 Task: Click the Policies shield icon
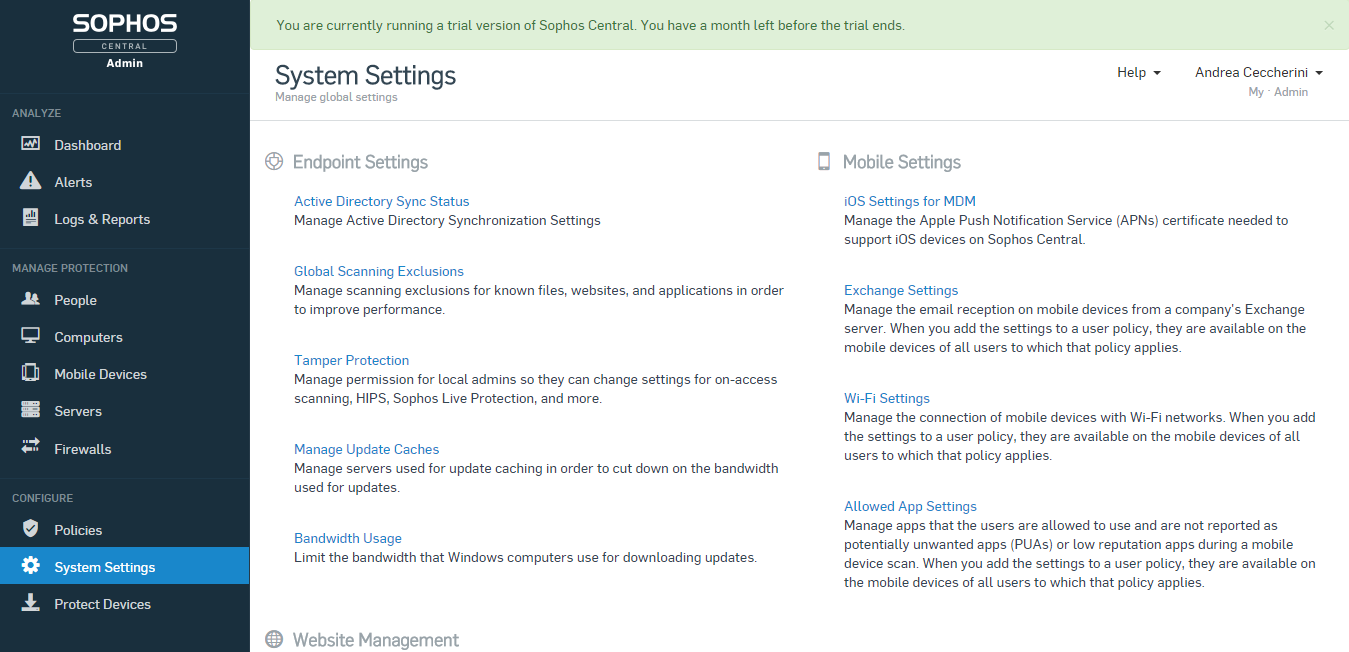click(30, 529)
